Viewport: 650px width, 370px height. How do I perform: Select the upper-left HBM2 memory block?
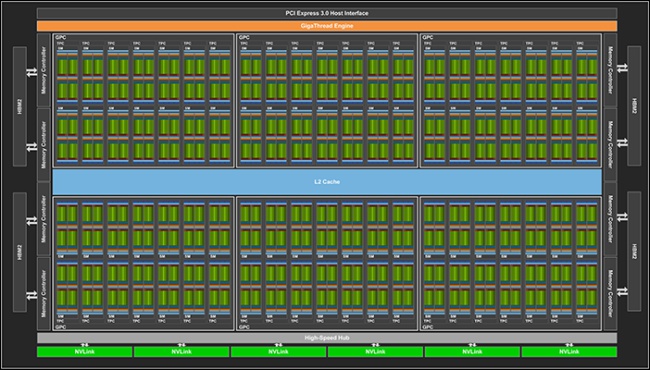[x=20, y=106]
